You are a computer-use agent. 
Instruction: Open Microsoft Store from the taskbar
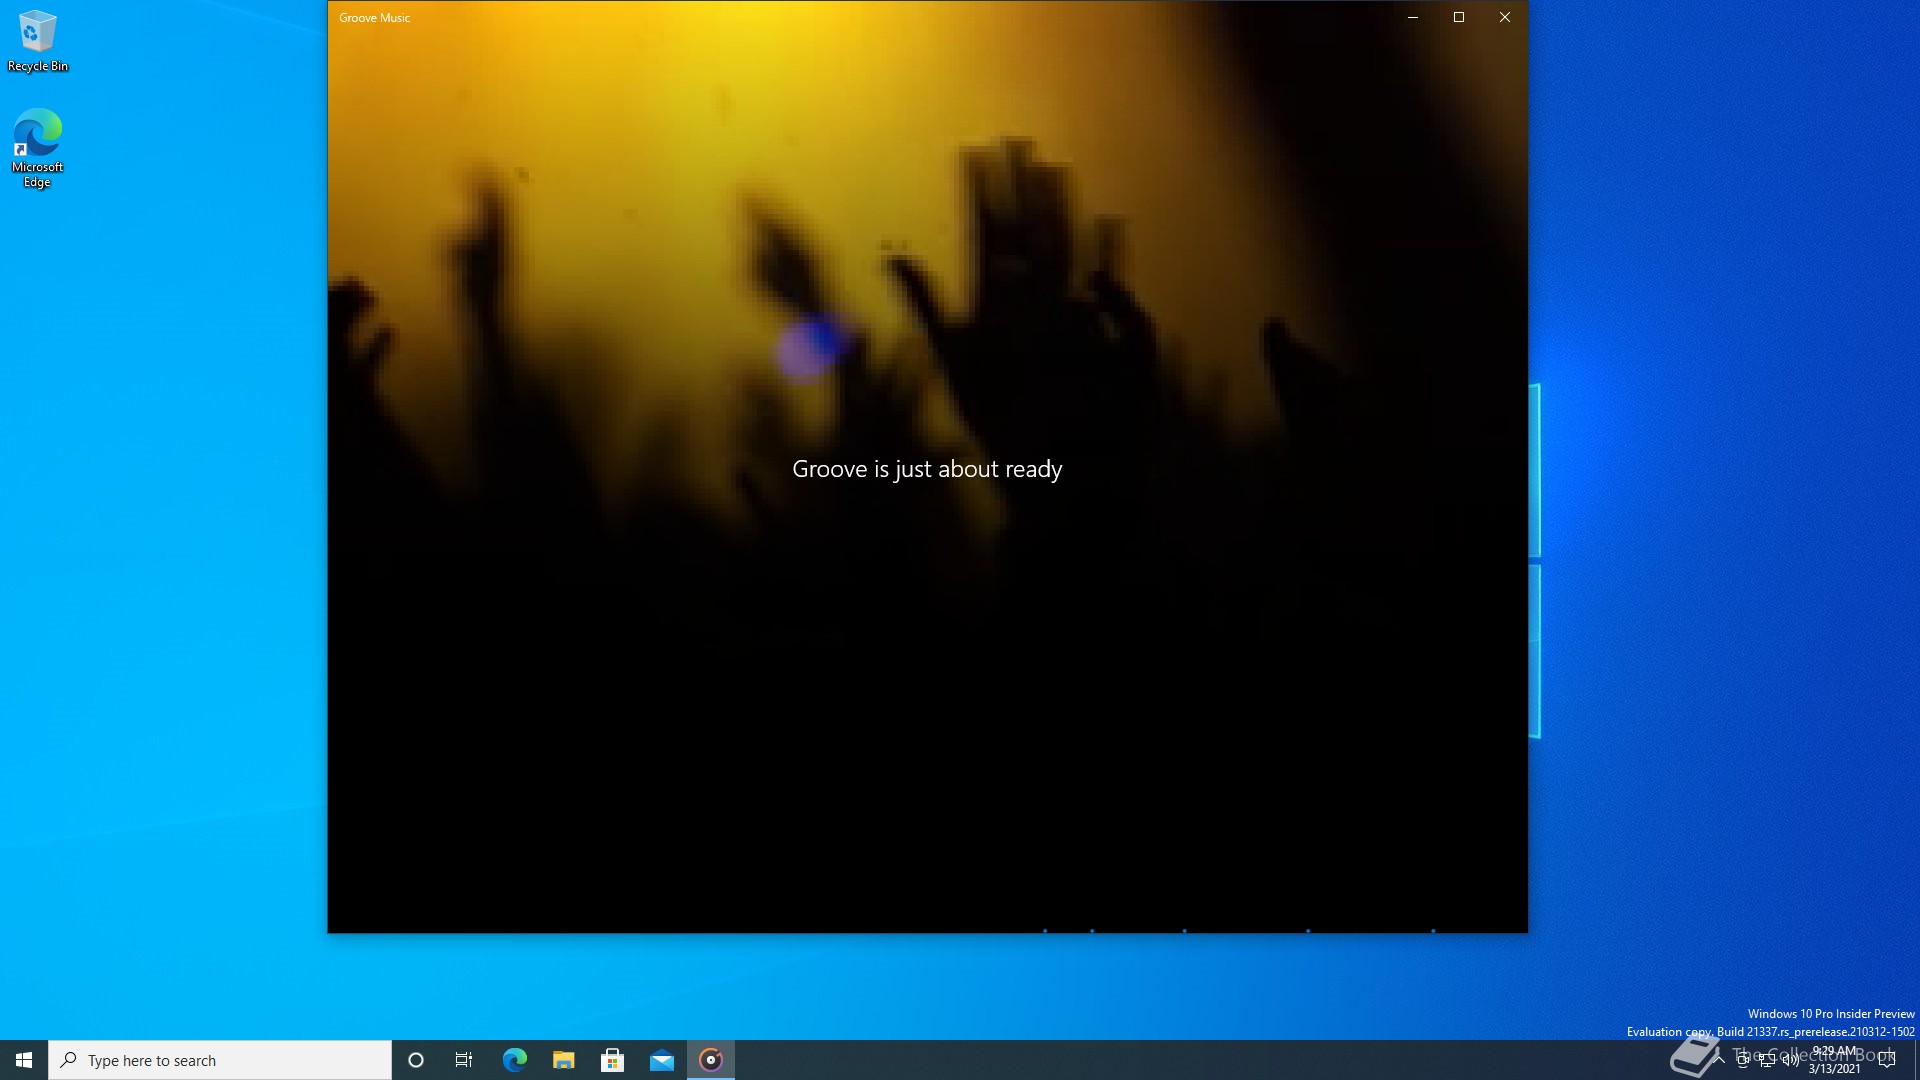pos(612,1060)
